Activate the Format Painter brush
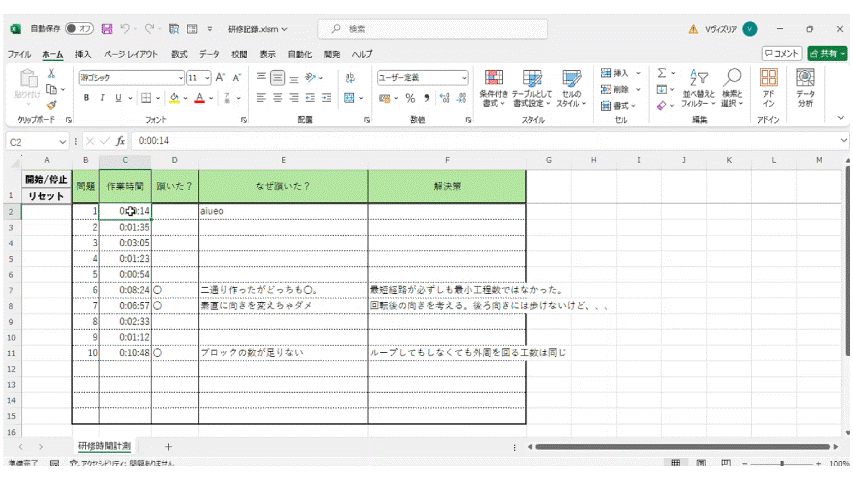This screenshot has width=853, height=480. point(51,105)
